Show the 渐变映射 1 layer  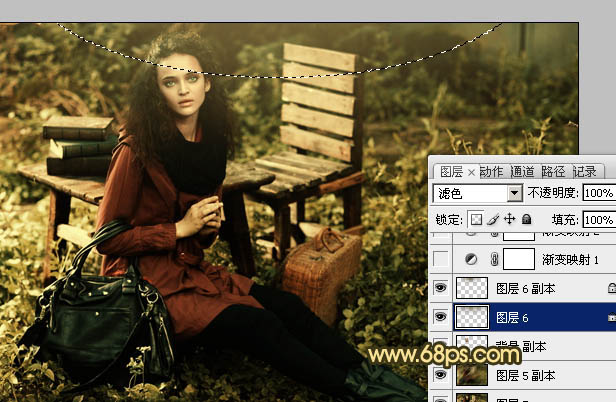(440, 260)
